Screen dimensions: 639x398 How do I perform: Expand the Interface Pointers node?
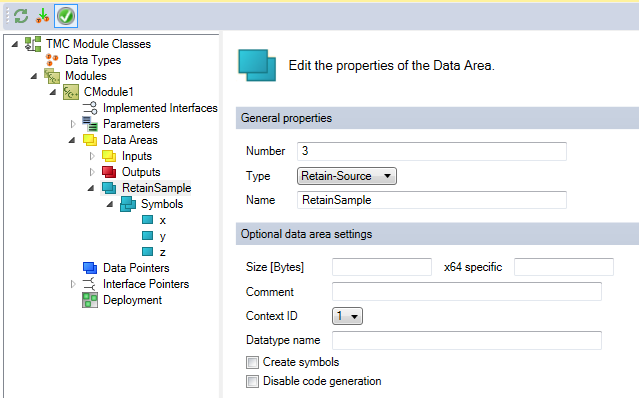tap(73, 284)
